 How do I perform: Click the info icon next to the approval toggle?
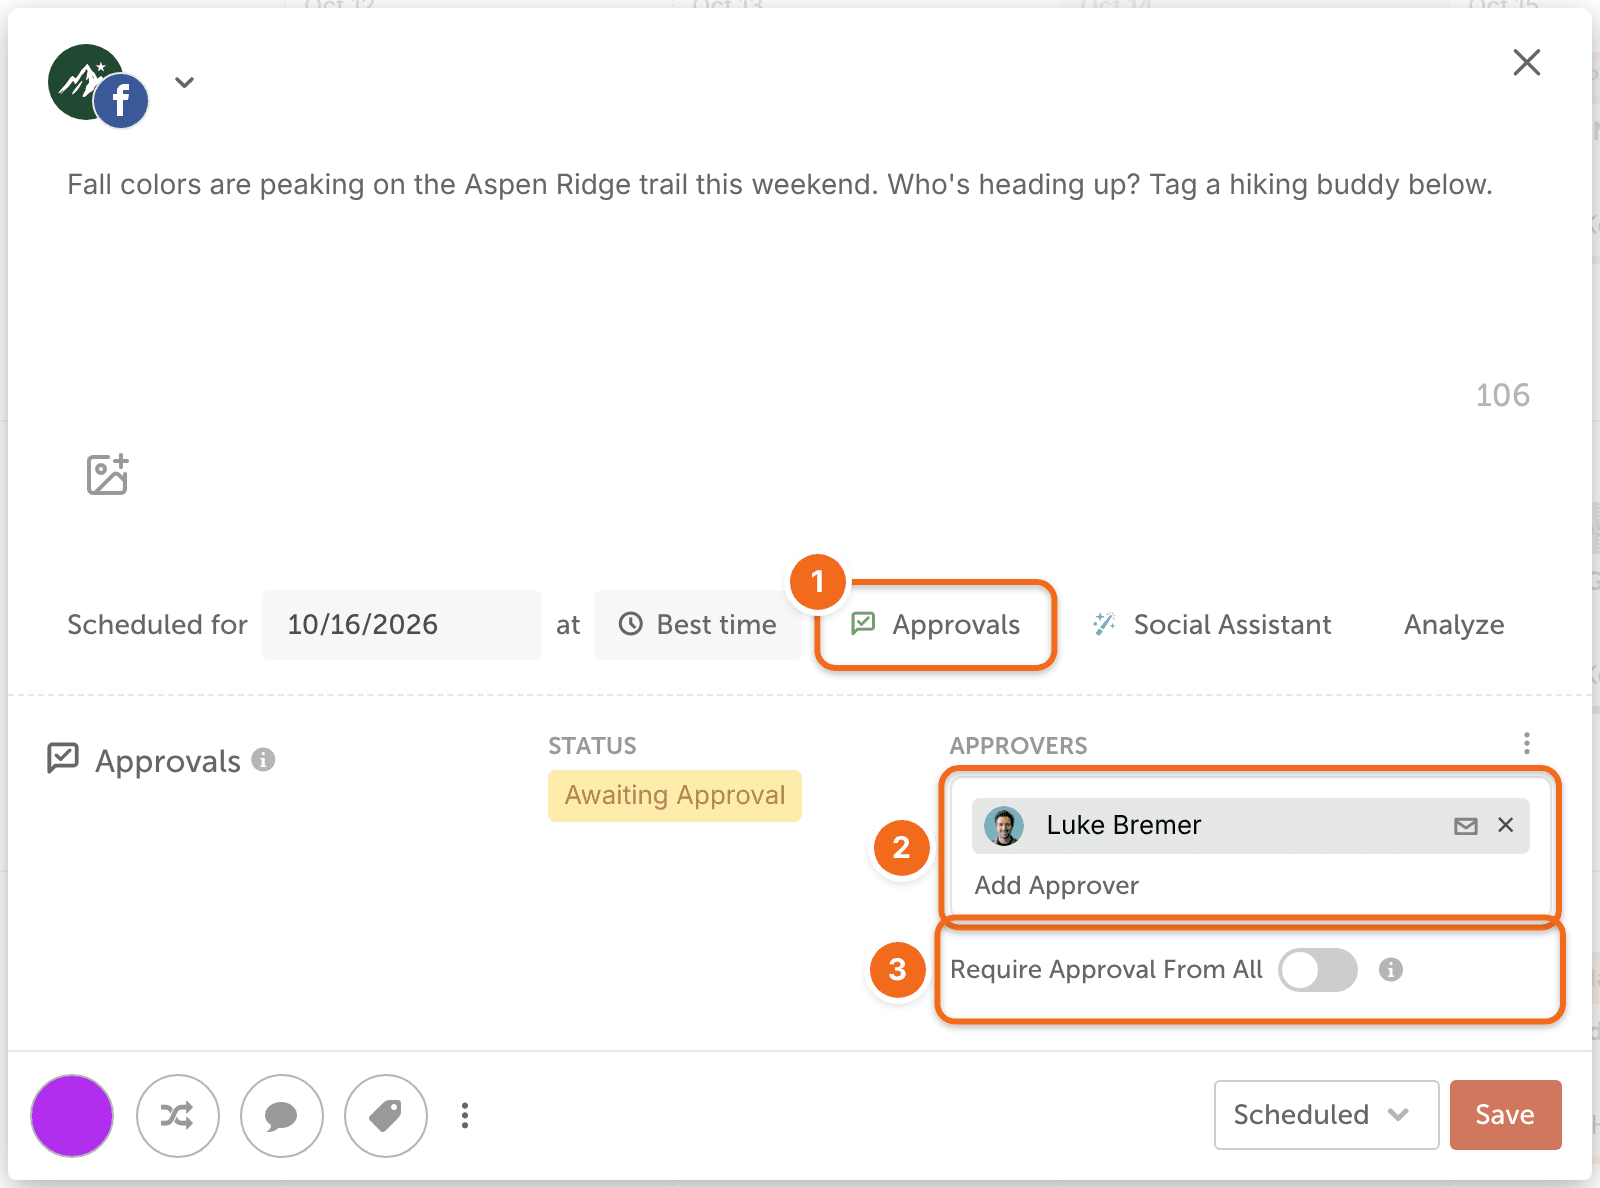pyautogui.click(x=1391, y=970)
